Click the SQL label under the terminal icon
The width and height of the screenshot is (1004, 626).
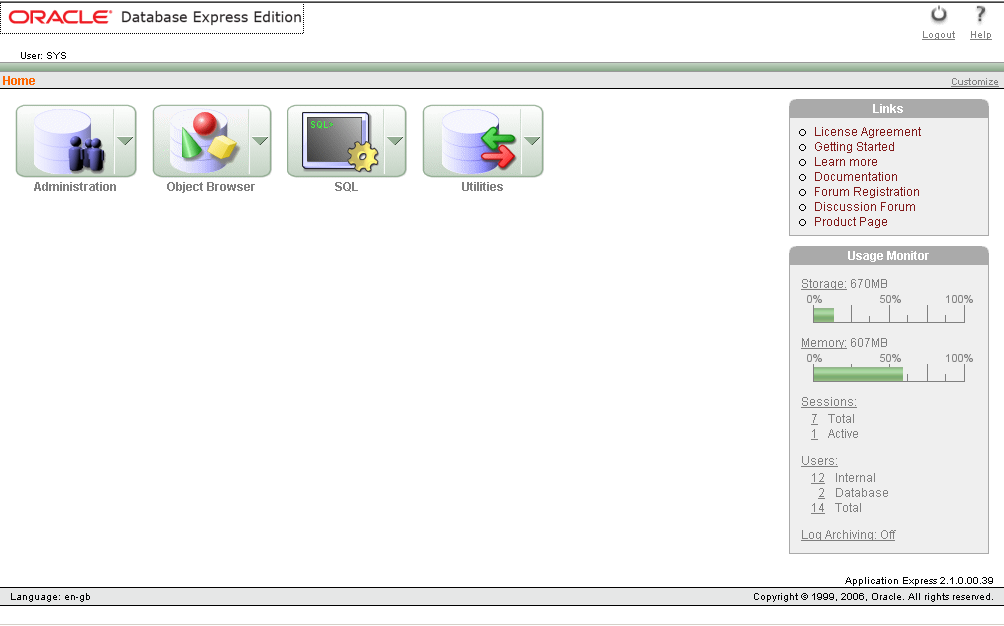click(346, 187)
